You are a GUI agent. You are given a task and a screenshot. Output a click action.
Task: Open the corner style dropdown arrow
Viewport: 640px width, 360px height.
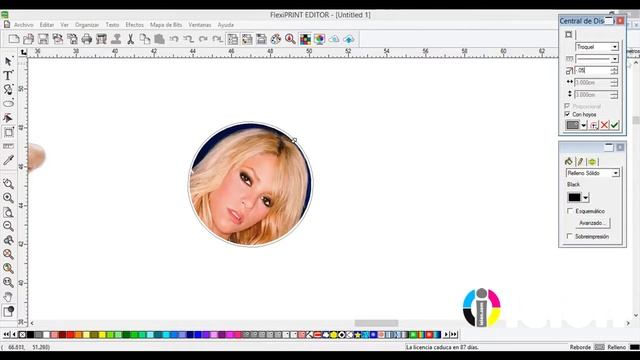coord(584,125)
